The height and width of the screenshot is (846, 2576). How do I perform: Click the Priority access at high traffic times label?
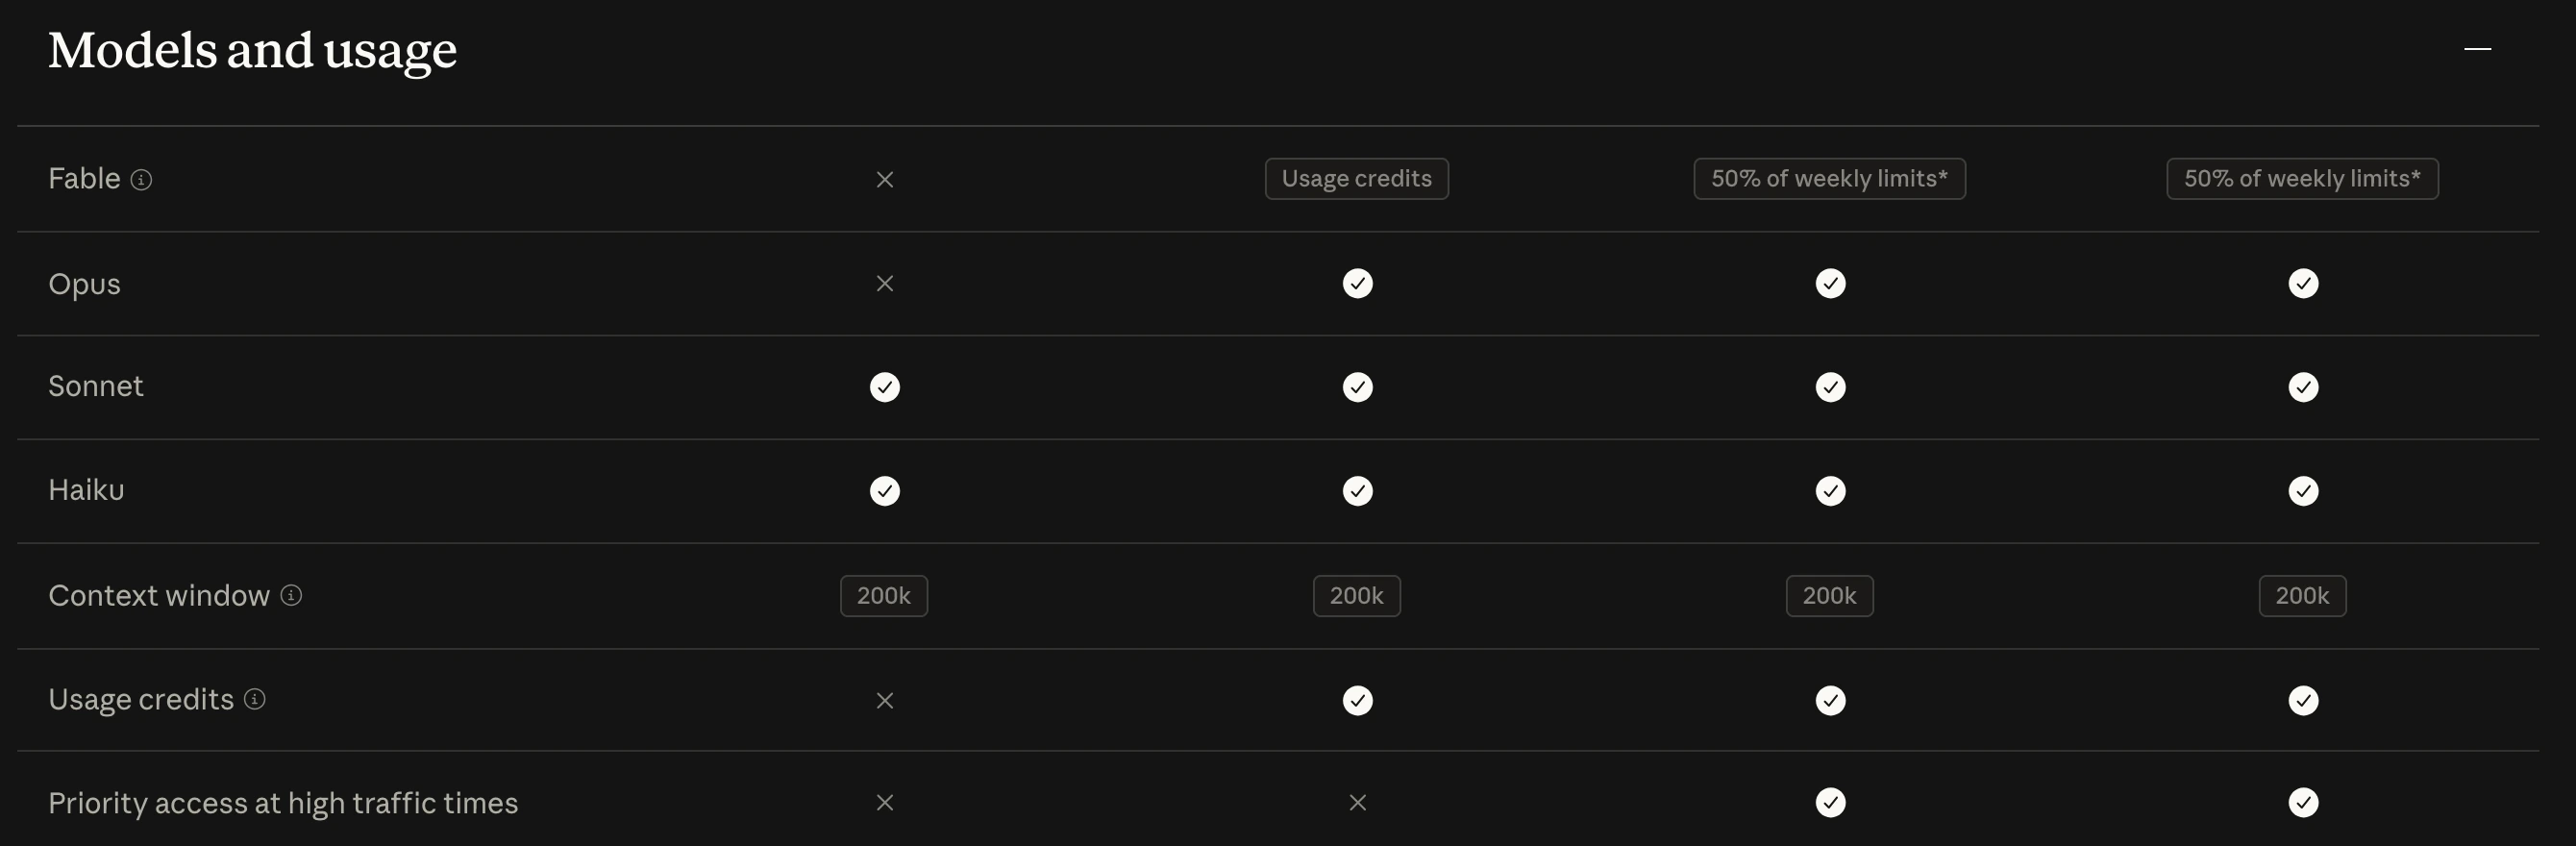(x=283, y=803)
